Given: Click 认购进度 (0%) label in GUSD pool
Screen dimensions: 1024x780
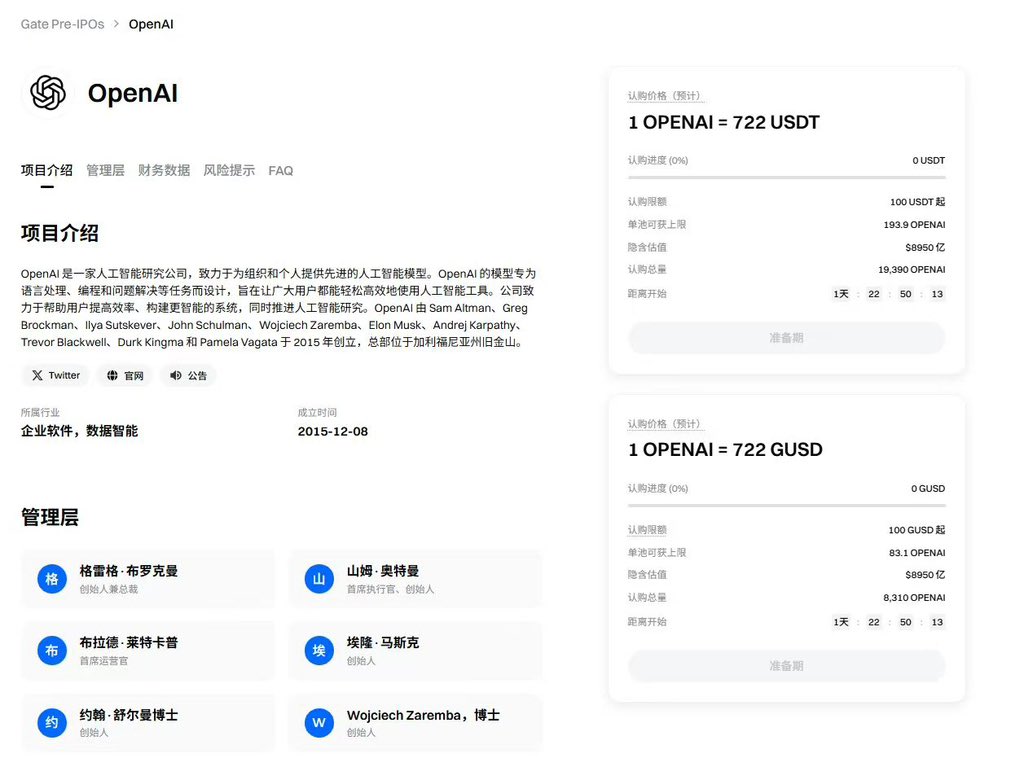Looking at the screenshot, I should pos(658,488).
